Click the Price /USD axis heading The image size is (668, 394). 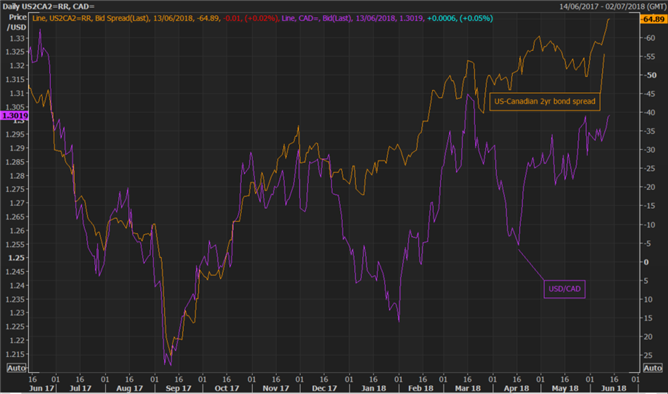coord(17,22)
